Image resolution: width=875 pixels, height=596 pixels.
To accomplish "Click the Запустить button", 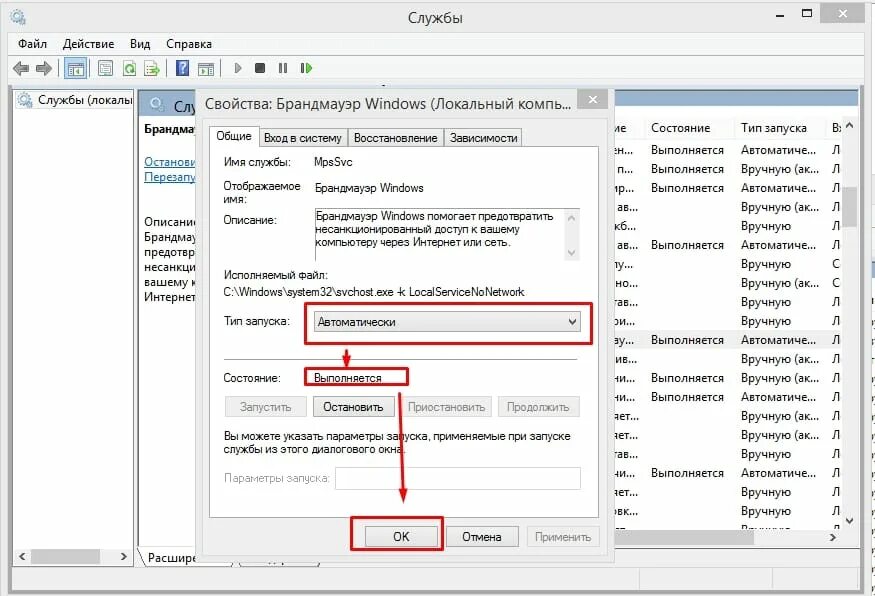I will (x=266, y=407).
